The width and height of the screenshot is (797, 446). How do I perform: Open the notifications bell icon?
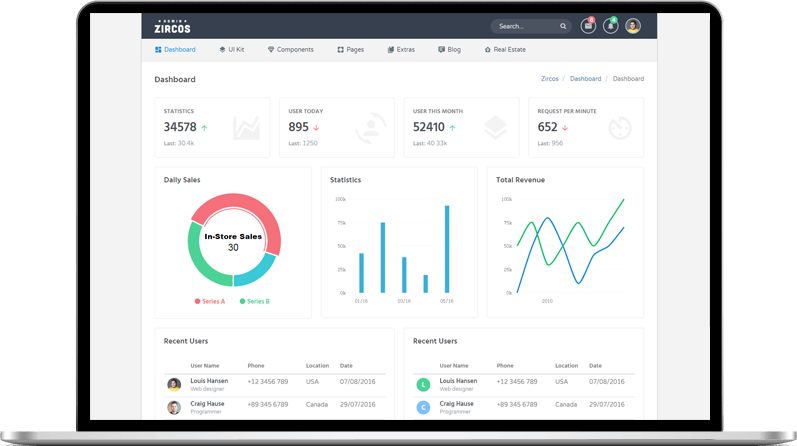610,26
